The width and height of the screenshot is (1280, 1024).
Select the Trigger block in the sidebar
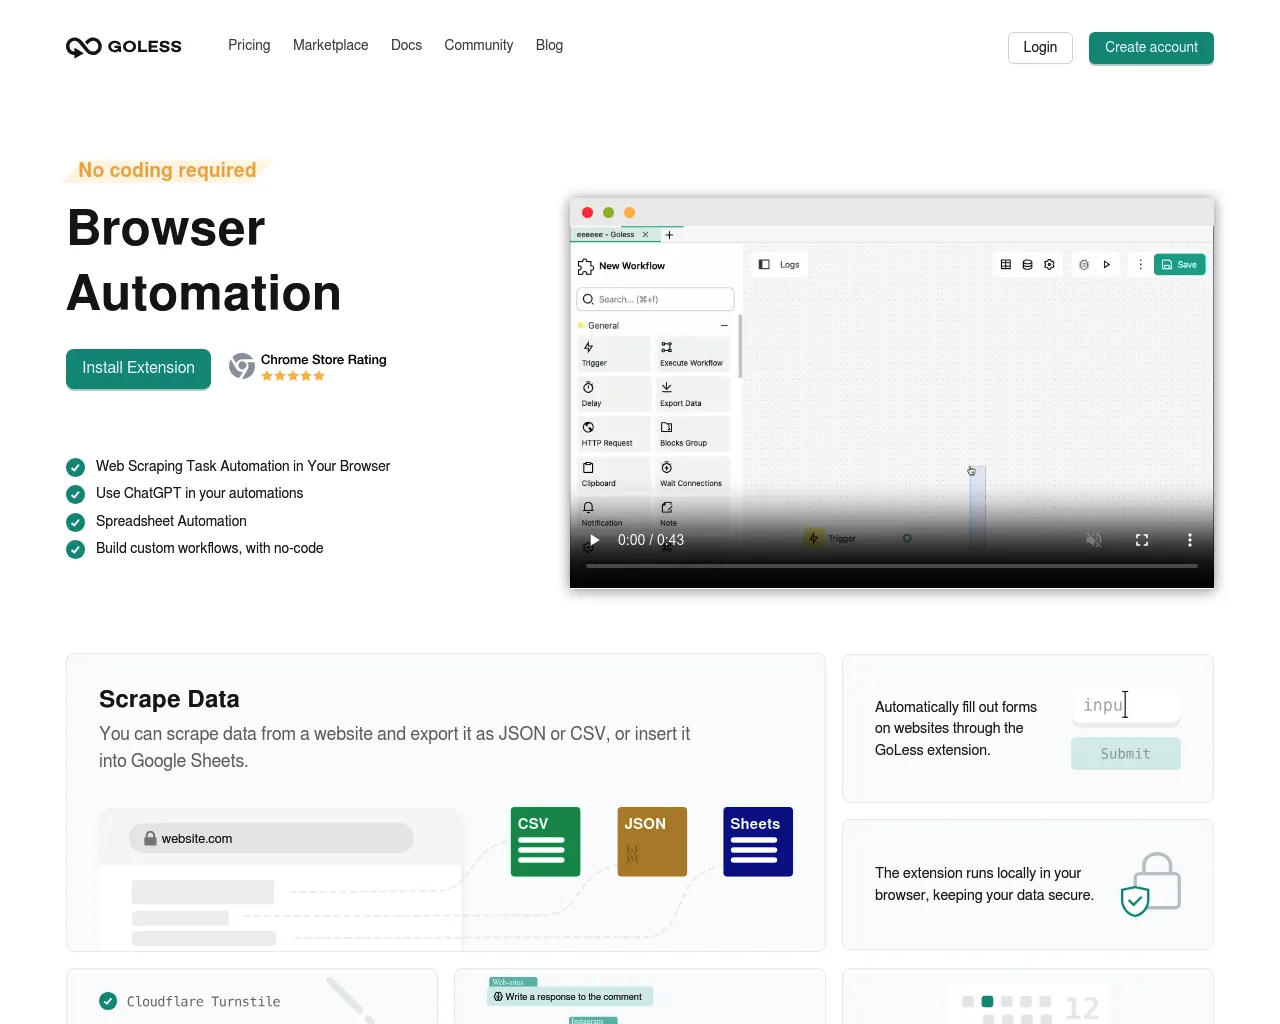(613, 353)
